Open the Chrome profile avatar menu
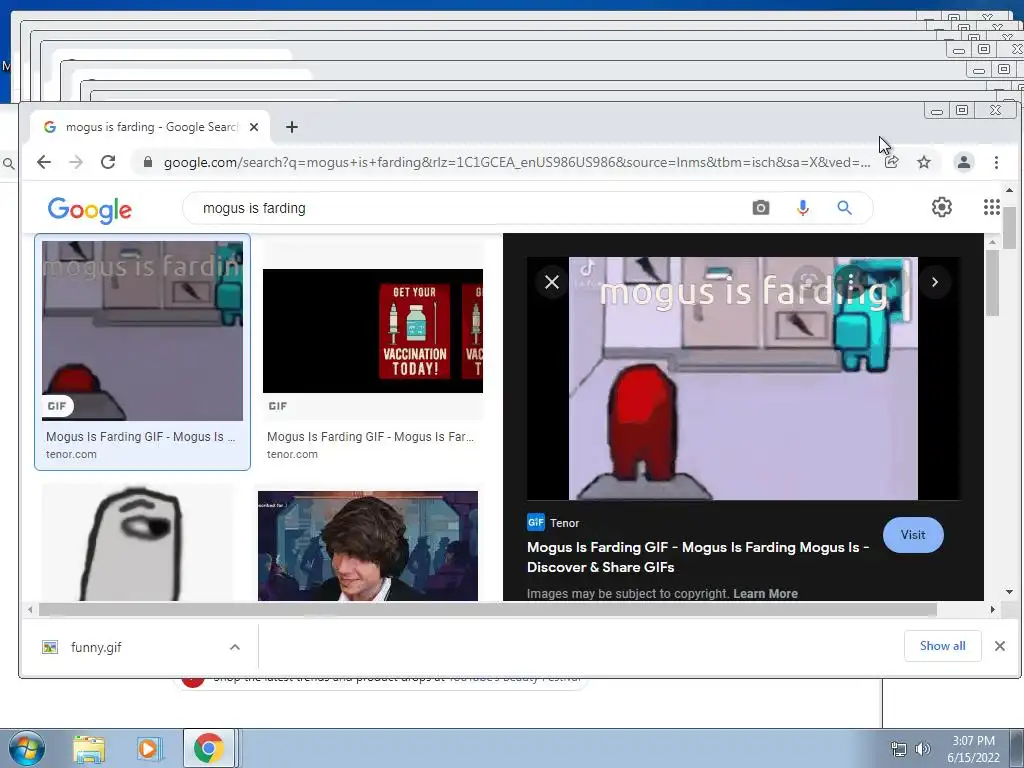 (963, 162)
